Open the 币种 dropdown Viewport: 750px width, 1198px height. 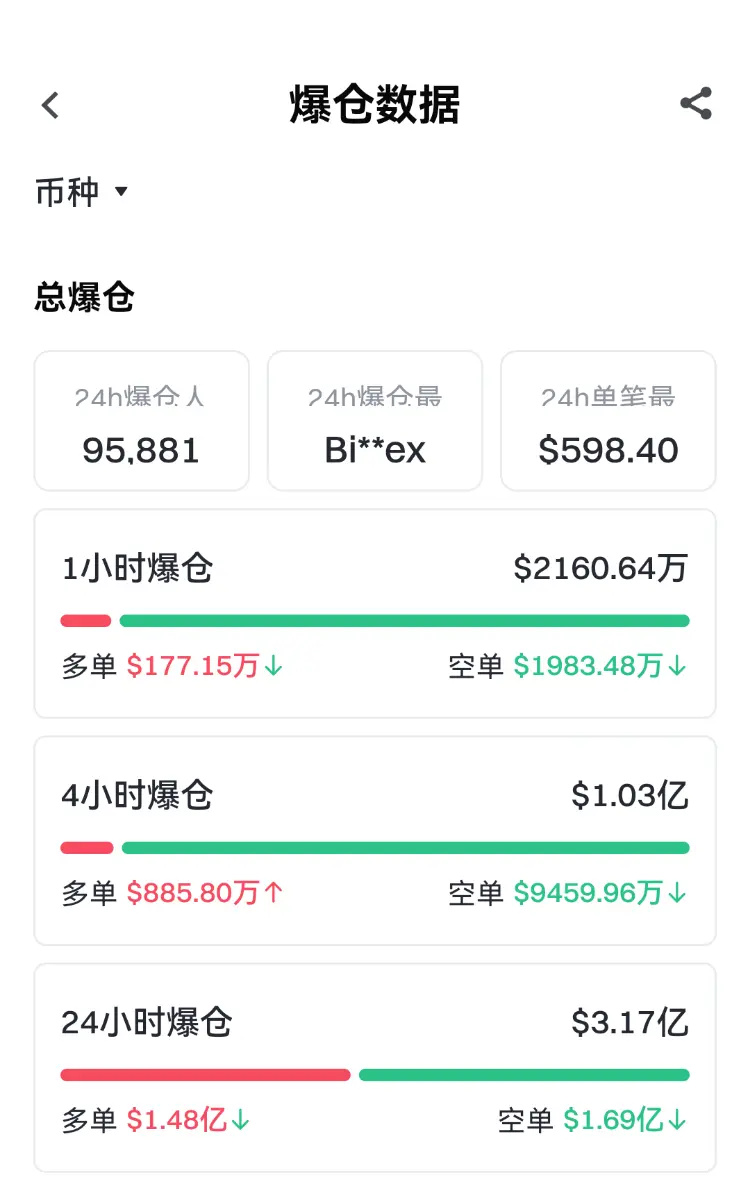pos(68,191)
